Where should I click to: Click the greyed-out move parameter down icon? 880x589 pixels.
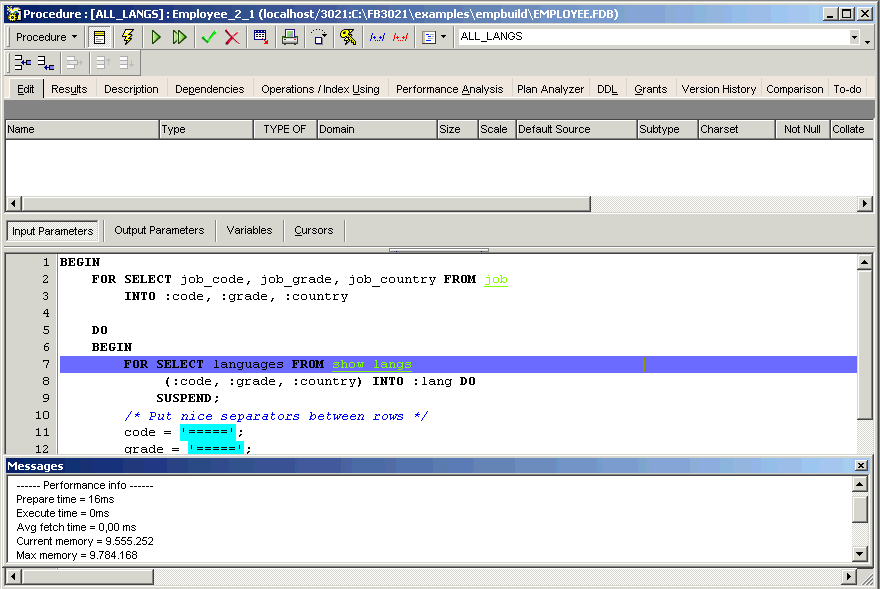click(127, 62)
